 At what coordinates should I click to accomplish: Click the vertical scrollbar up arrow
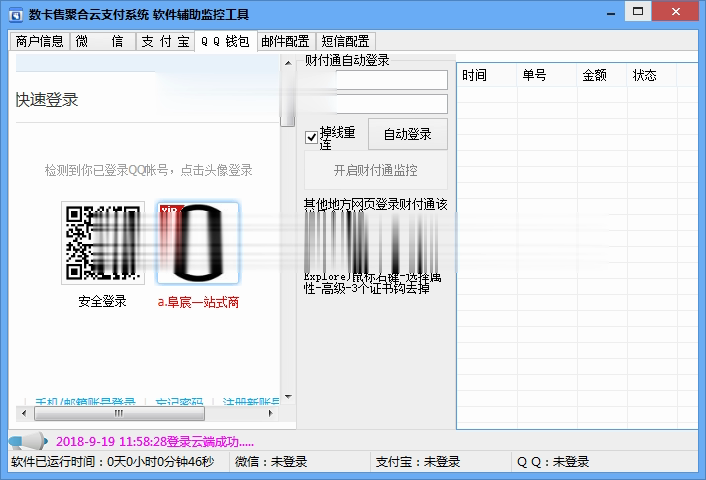click(288, 63)
